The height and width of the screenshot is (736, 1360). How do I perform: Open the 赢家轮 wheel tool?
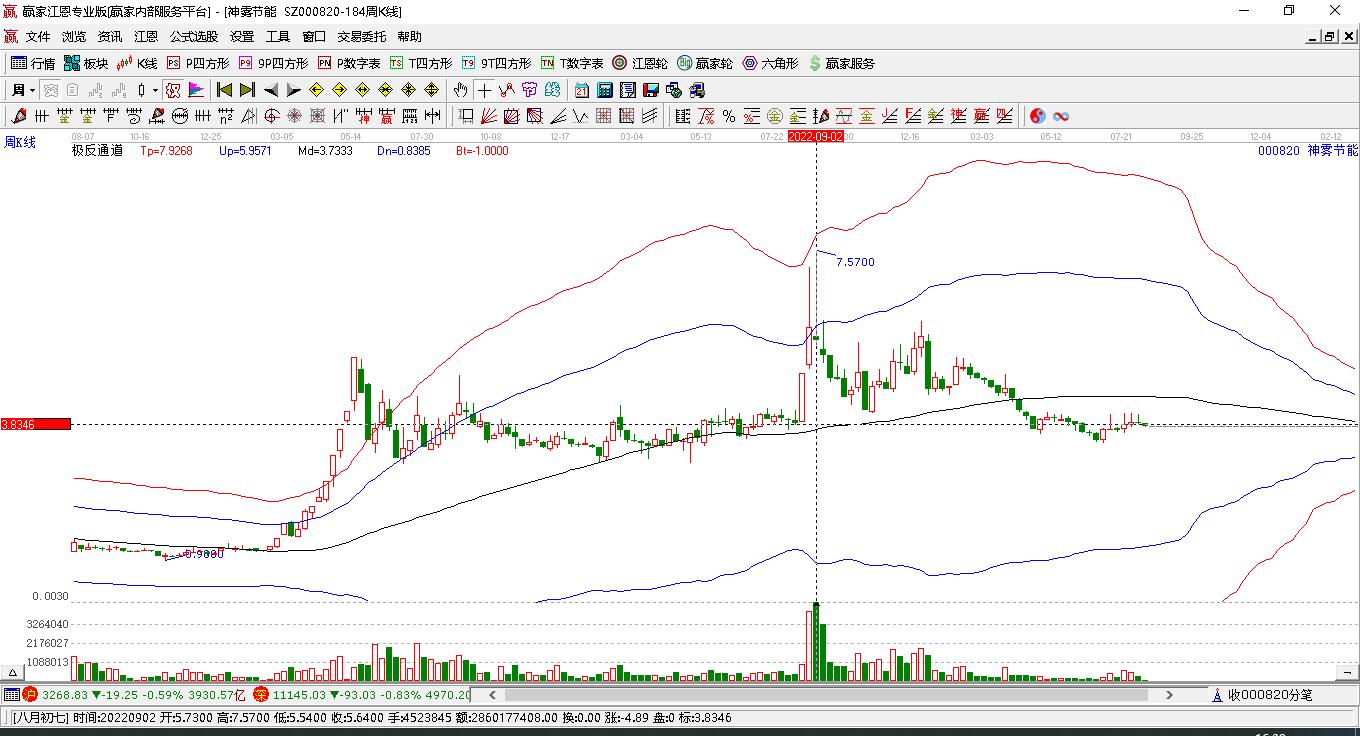705,63
